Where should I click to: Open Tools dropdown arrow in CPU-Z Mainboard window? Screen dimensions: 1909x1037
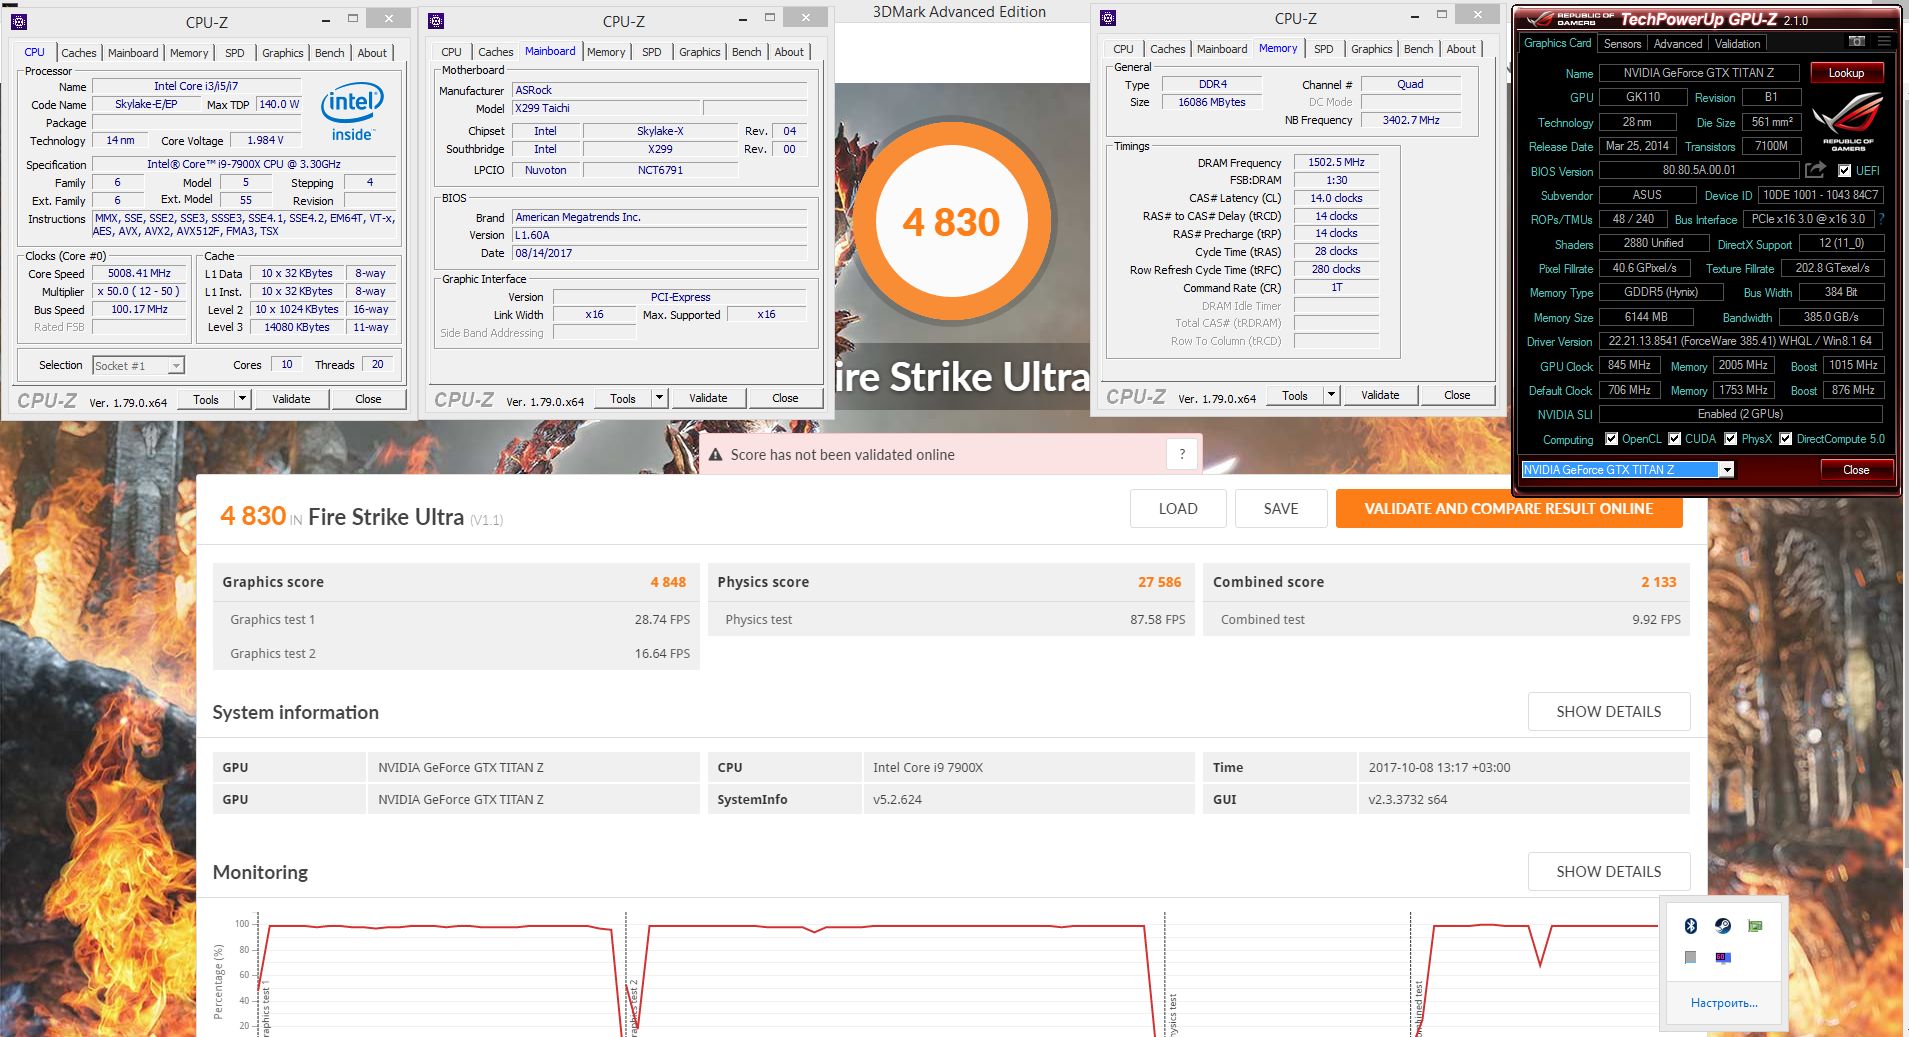659,398
